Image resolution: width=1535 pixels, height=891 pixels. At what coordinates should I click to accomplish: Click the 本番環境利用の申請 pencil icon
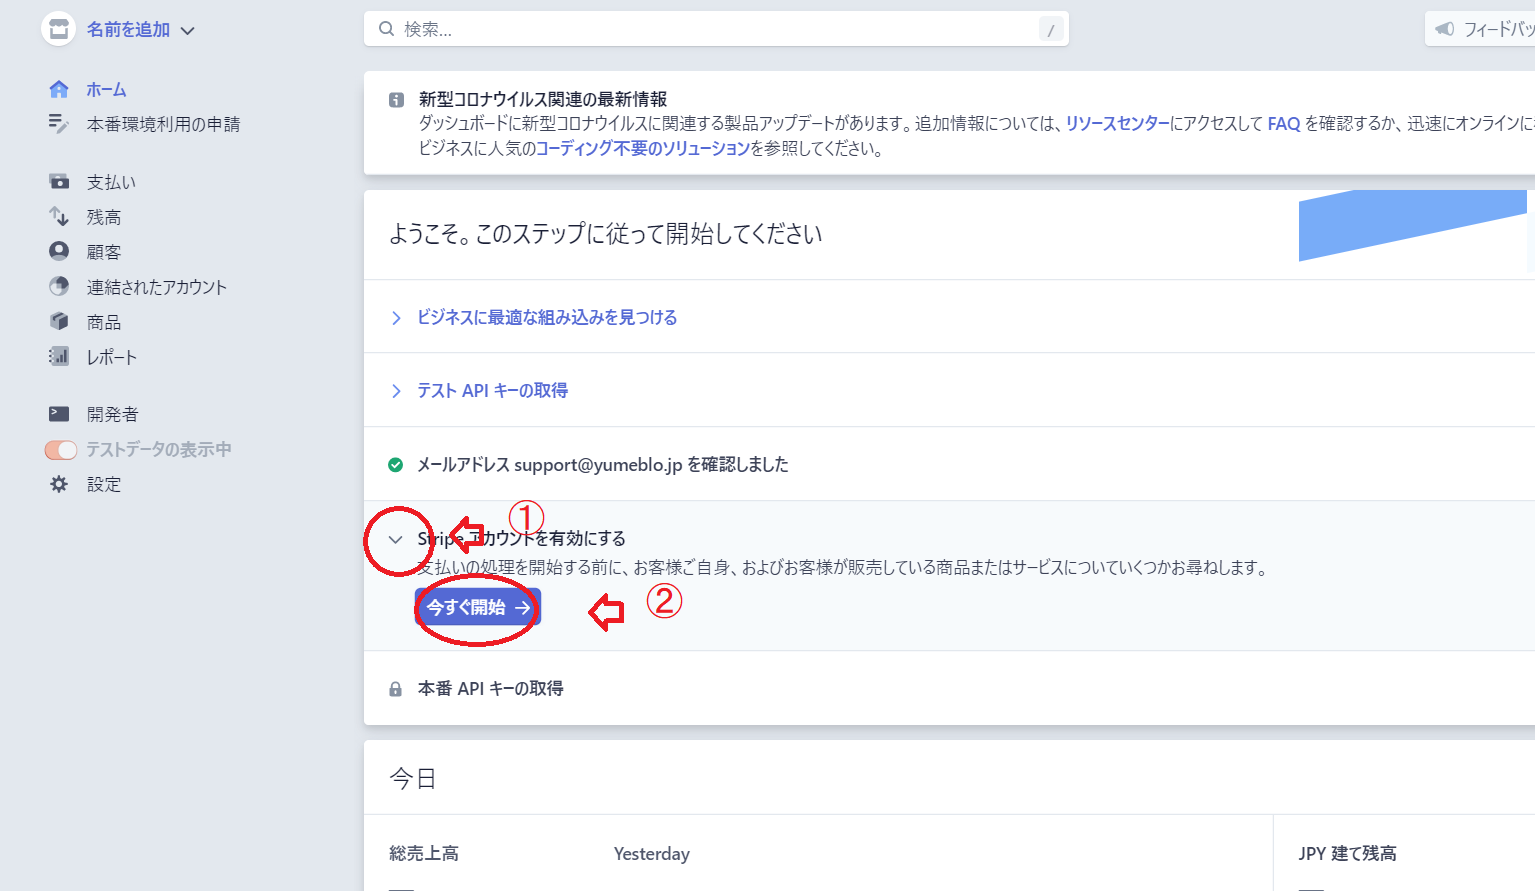59,124
